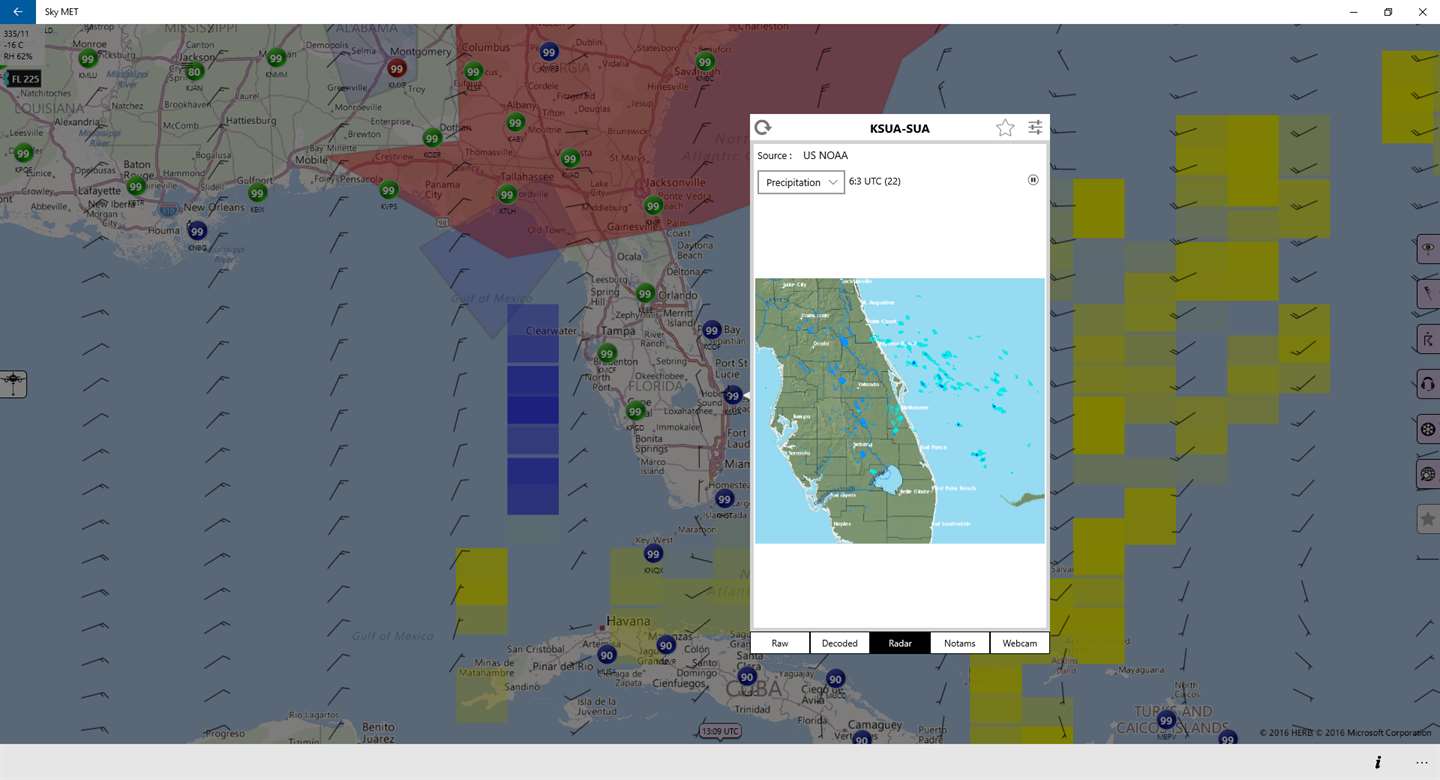The image size is (1440, 780).
Task: Select the KNMM station marker
Action: 276,58
